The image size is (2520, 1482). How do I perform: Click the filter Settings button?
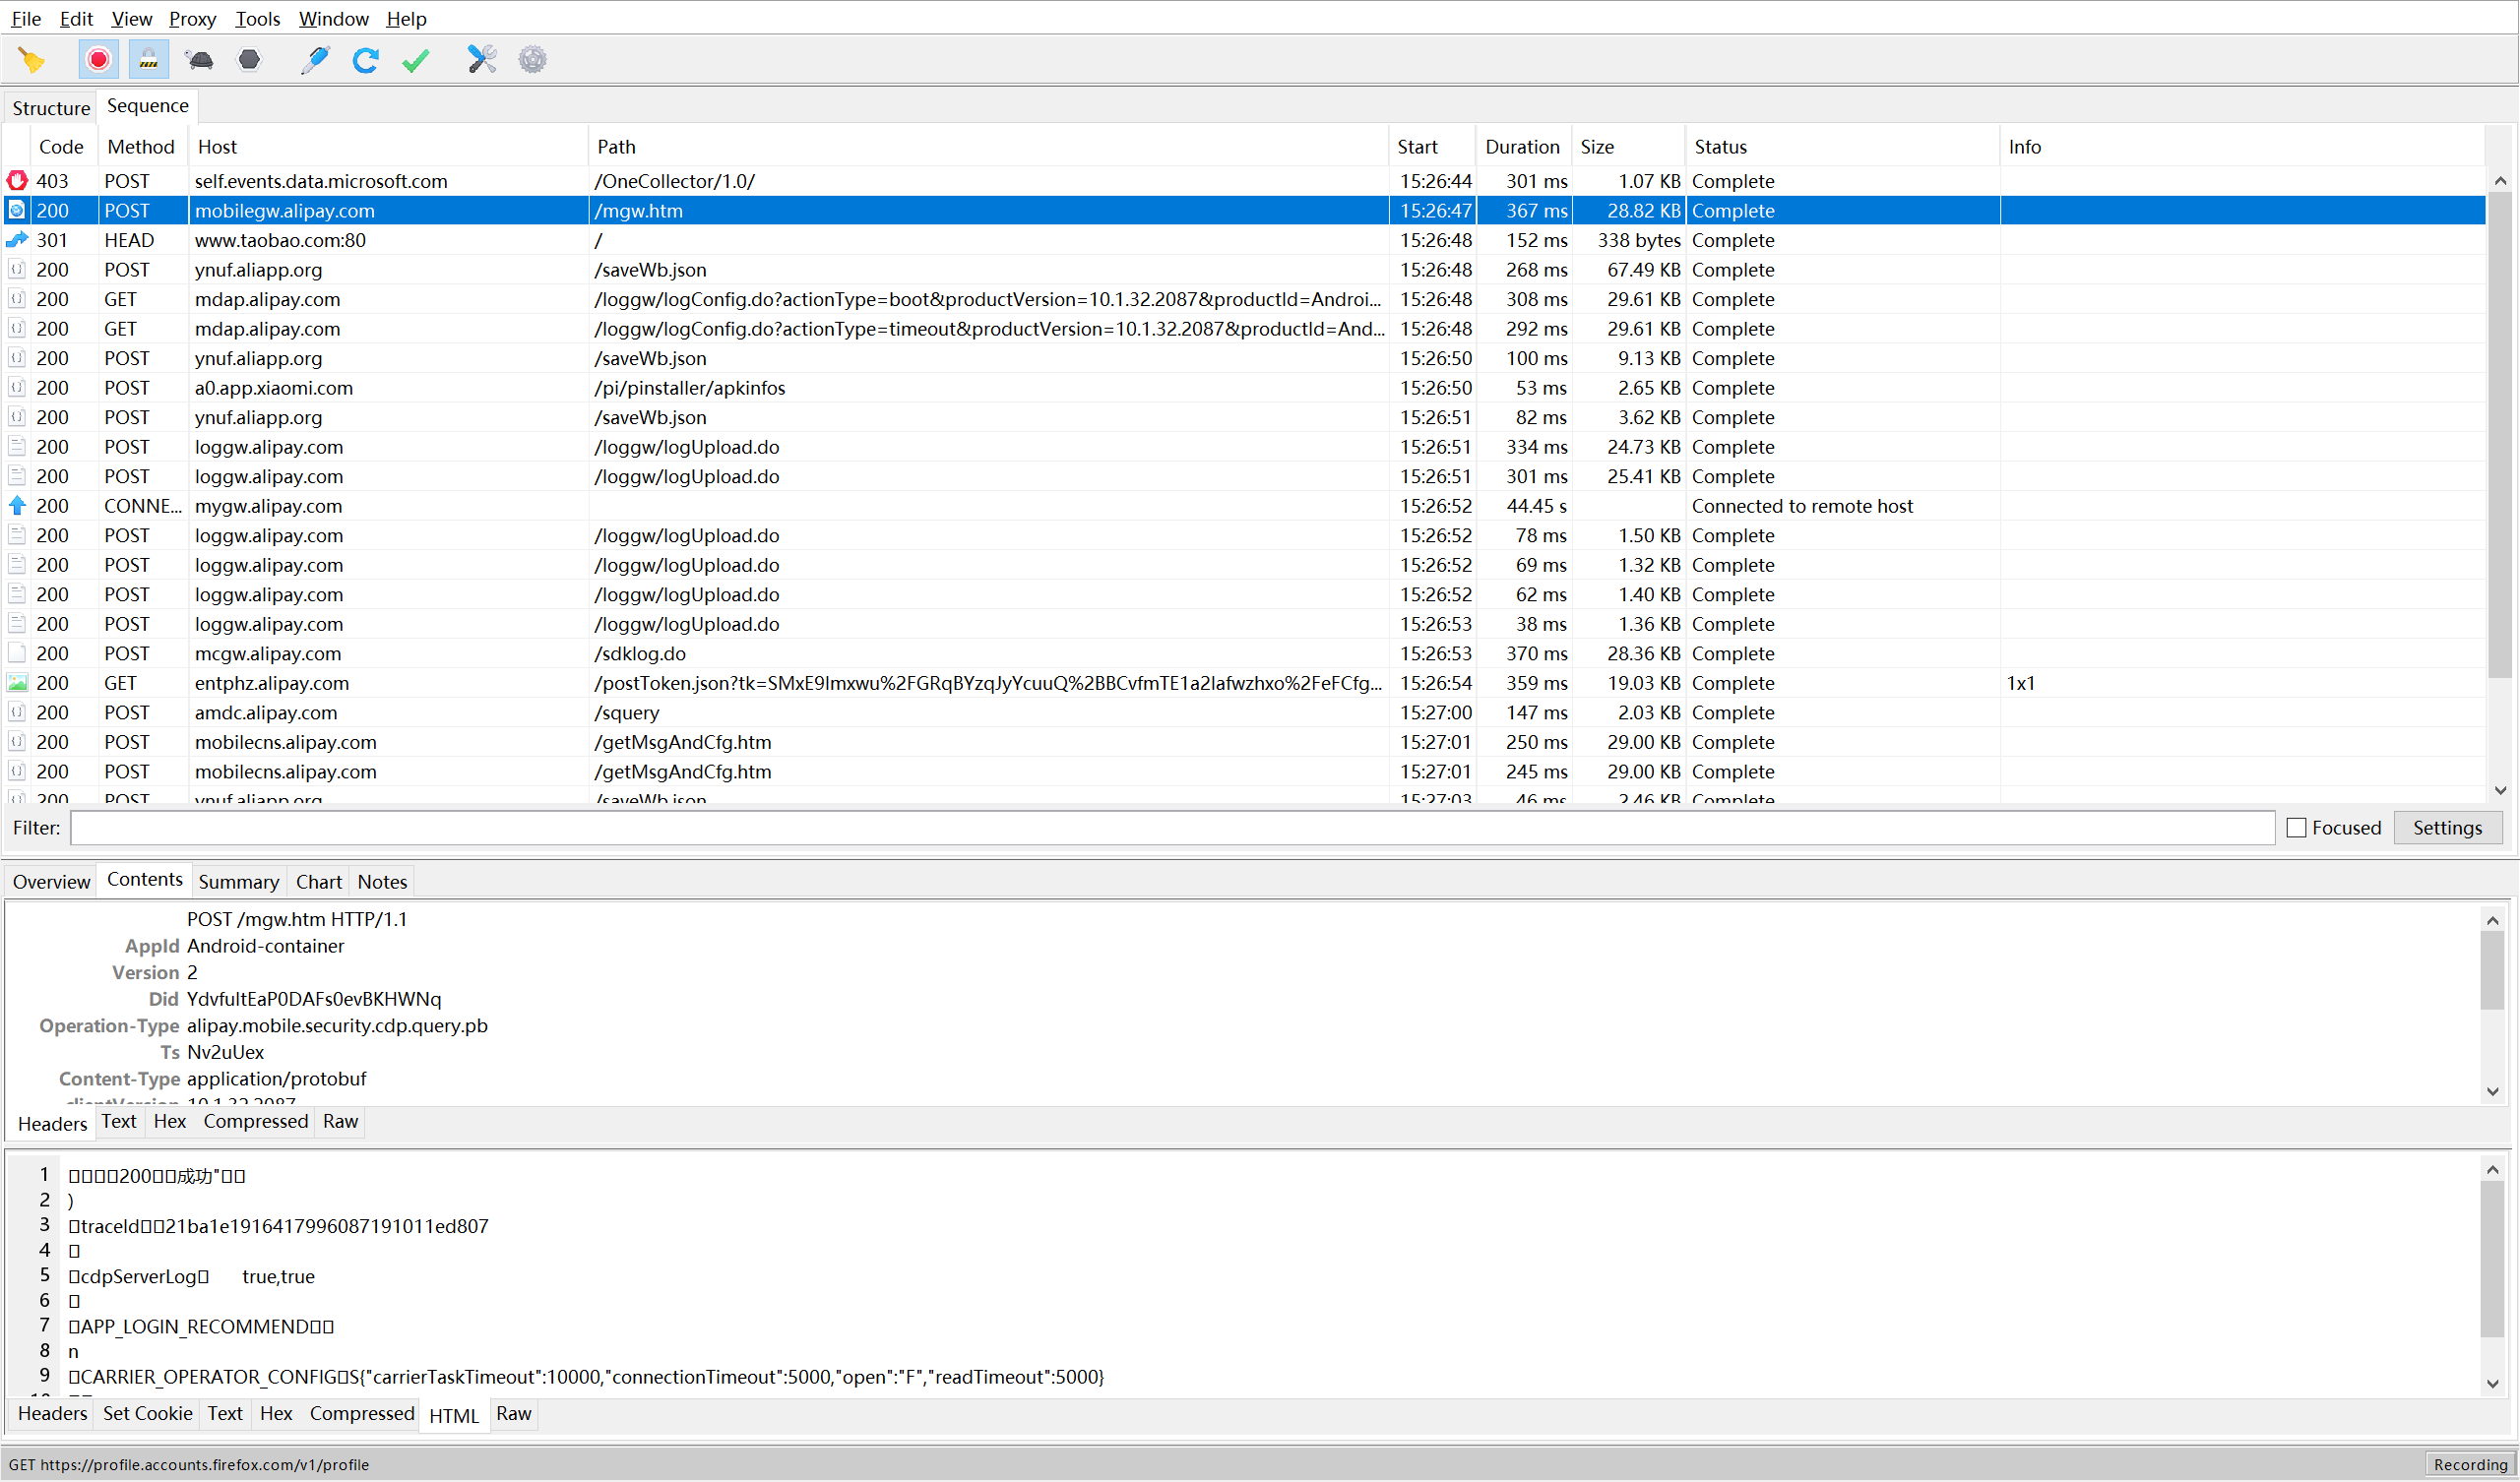pos(2447,828)
